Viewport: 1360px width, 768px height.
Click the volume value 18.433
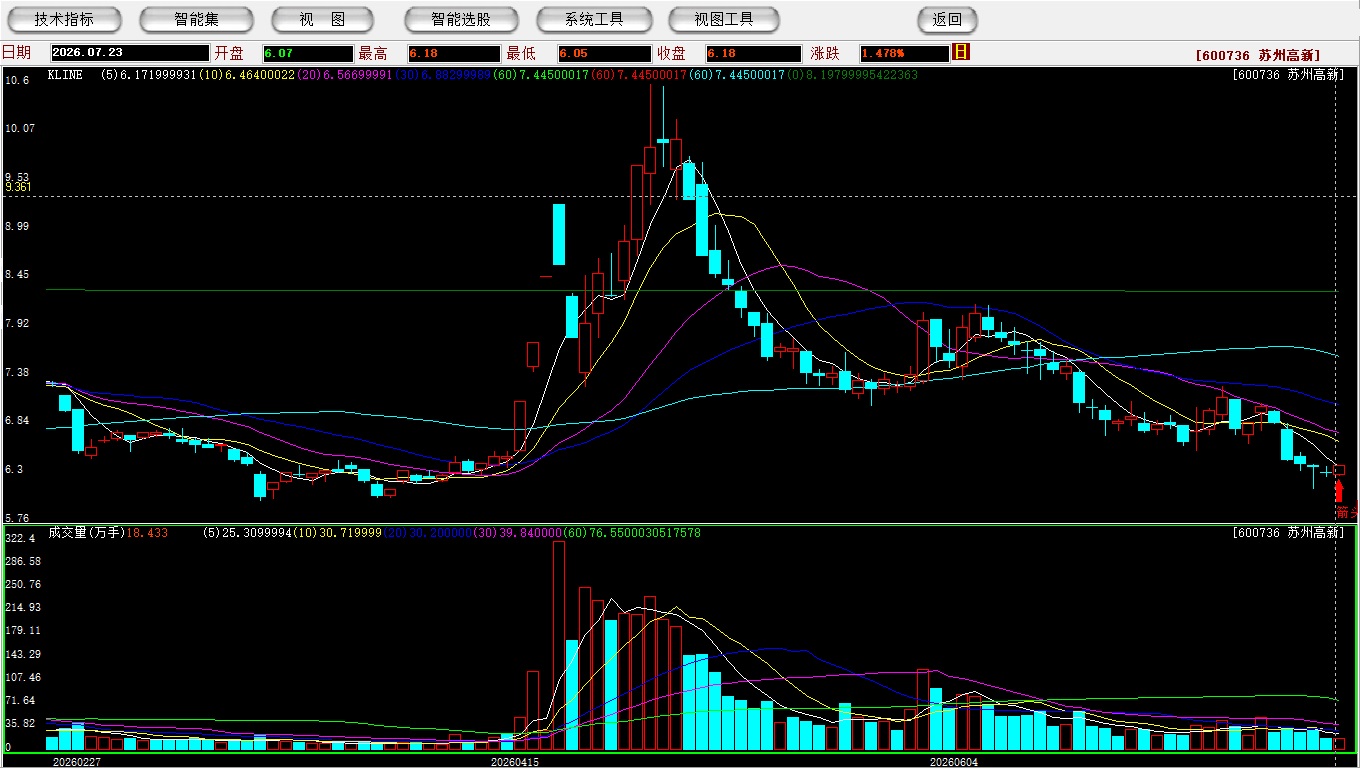click(x=147, y=533)
